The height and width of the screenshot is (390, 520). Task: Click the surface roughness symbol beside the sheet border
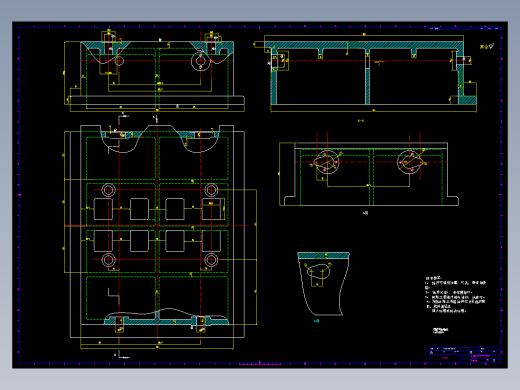click(487, 47)
